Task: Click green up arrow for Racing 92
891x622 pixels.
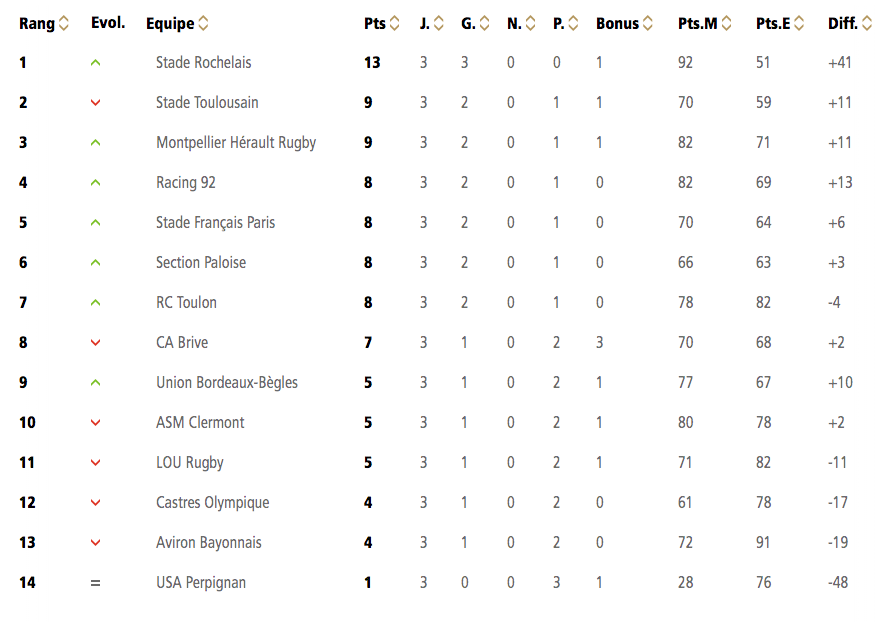Action: (x=95, y=183)
